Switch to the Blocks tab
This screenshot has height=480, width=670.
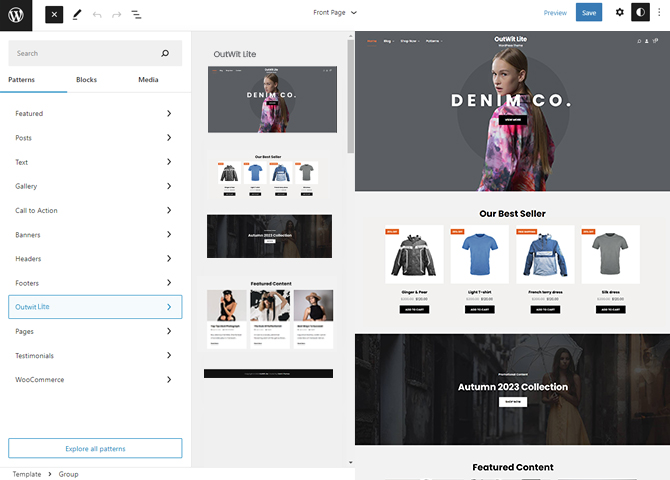point(86,80)
